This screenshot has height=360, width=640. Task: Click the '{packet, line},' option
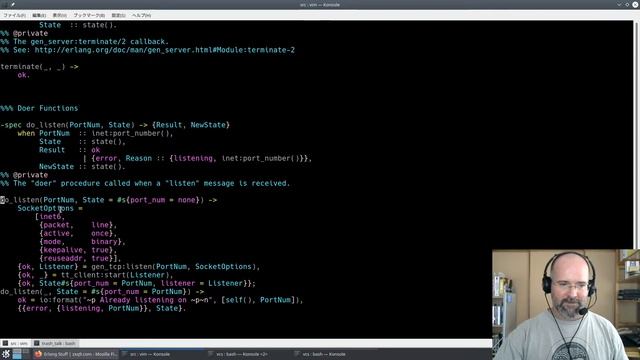pyautogui.click(x=78, y=225)
